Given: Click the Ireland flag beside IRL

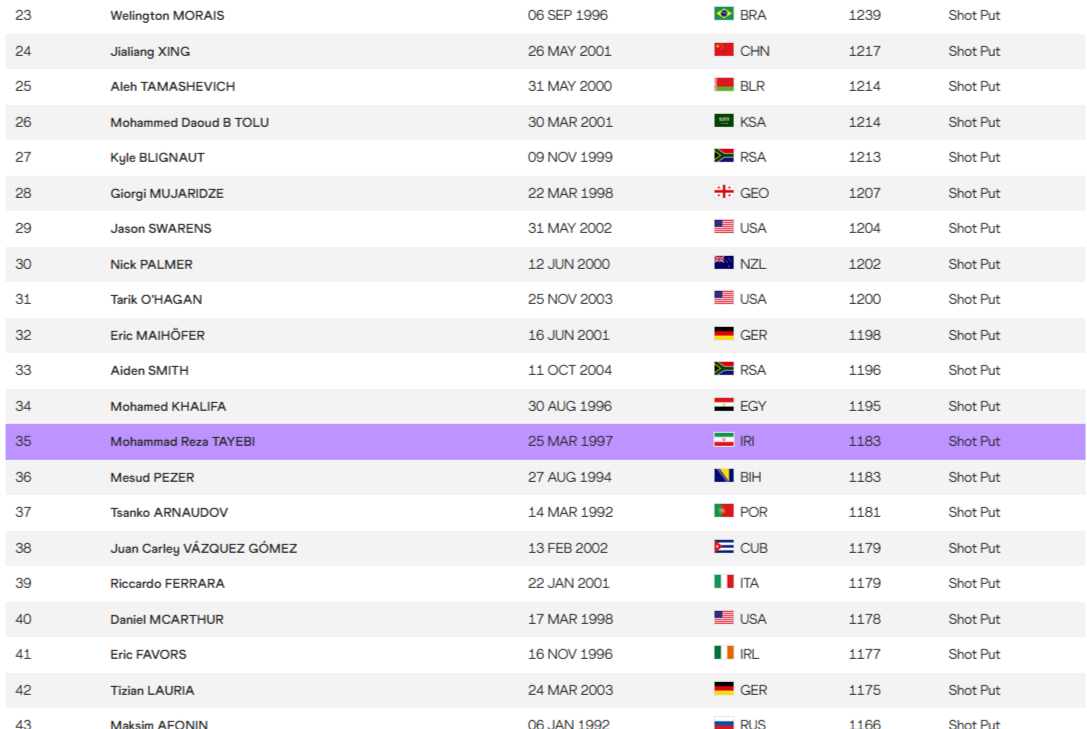Looking at the screenshot, I should [x=723, y=654].
